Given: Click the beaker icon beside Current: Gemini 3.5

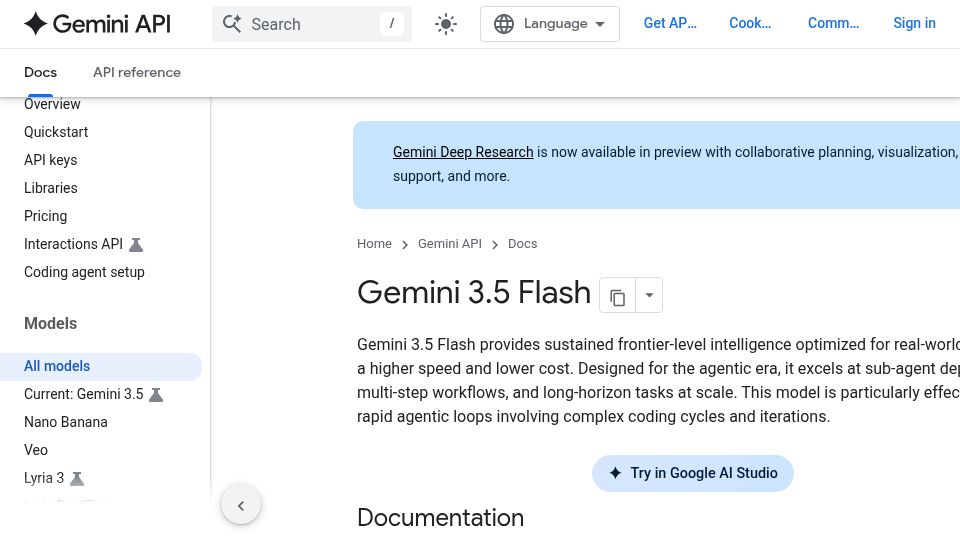Looking at the screenshot, I should tap(156, 395).
